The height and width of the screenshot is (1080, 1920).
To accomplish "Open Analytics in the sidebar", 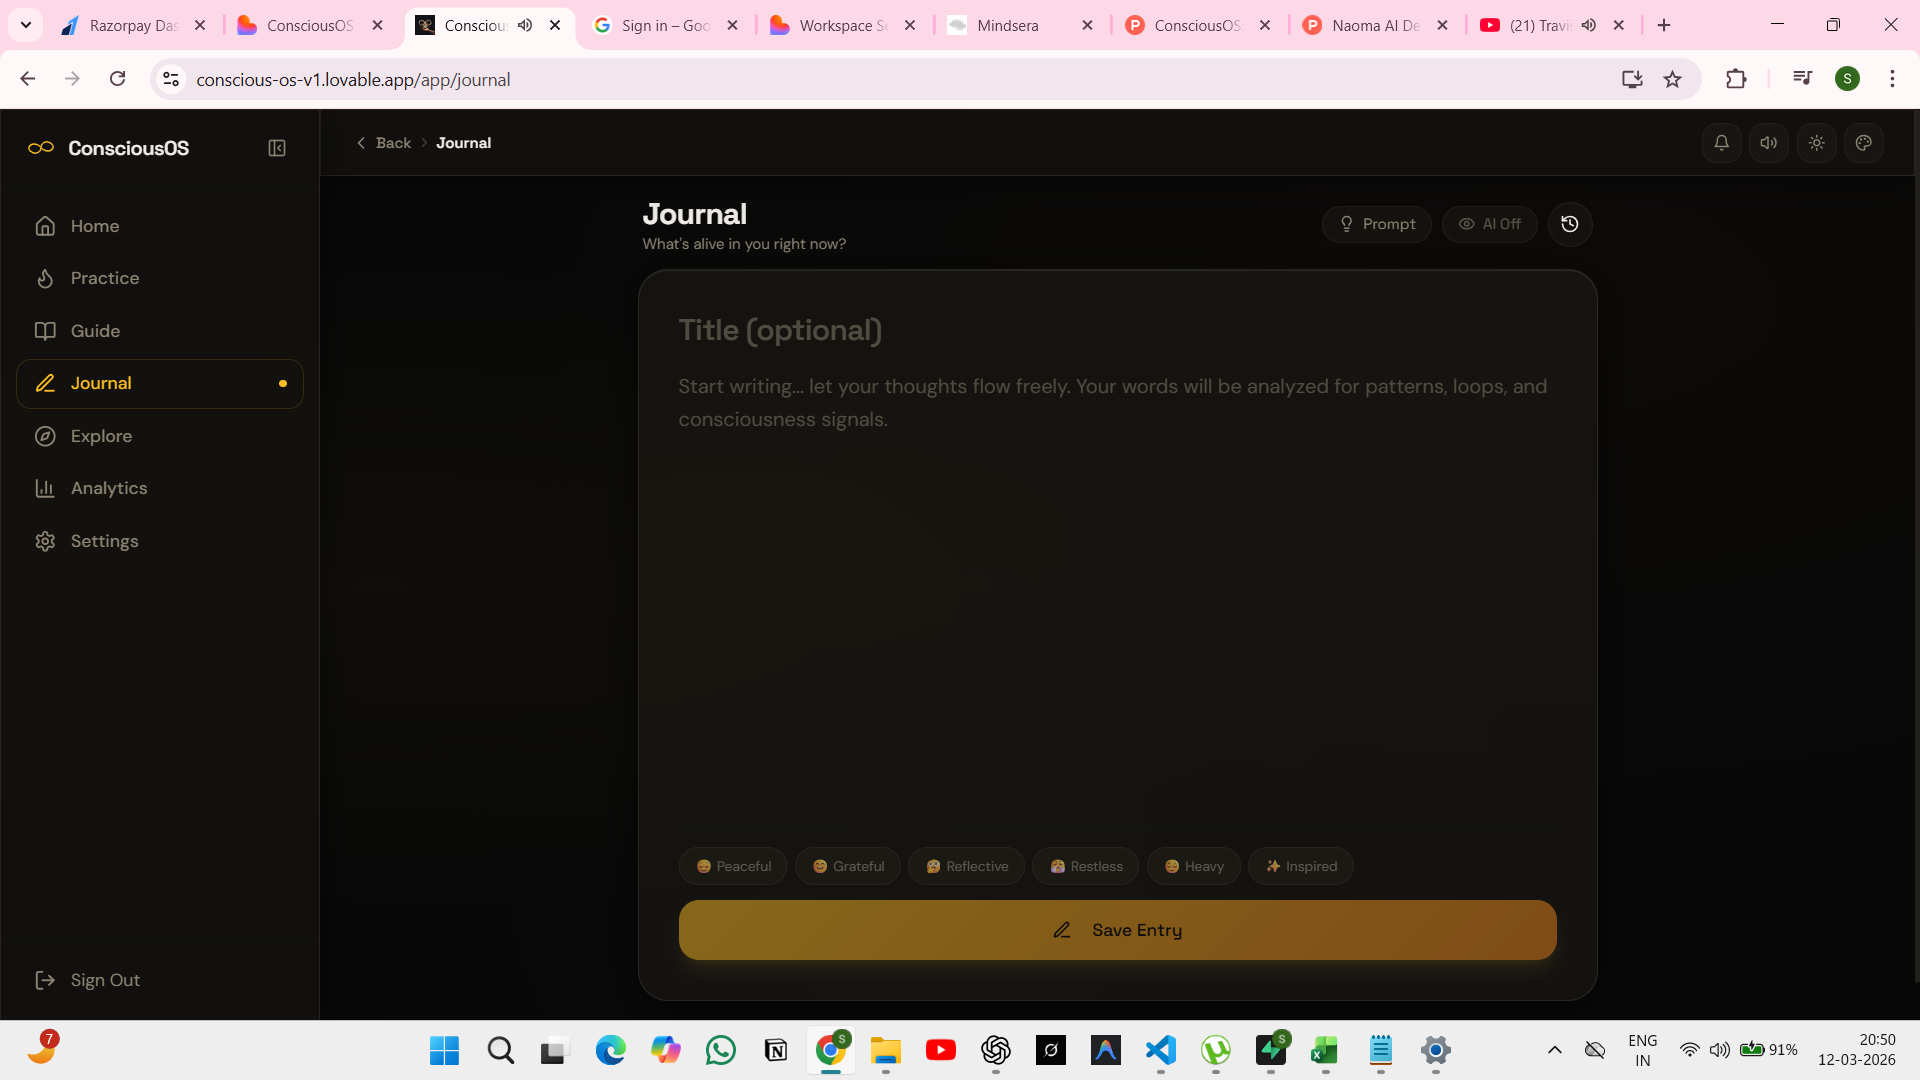I will pos(109,488).
